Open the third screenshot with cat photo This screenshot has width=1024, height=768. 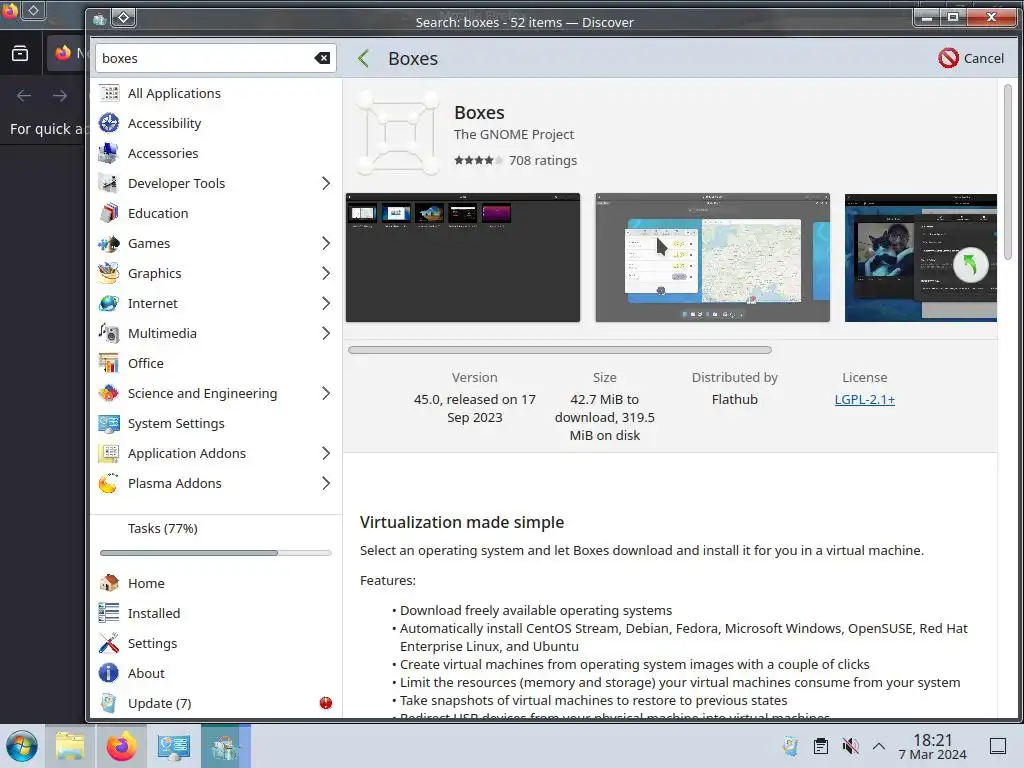pyautogui.click(x=921, y=257)
